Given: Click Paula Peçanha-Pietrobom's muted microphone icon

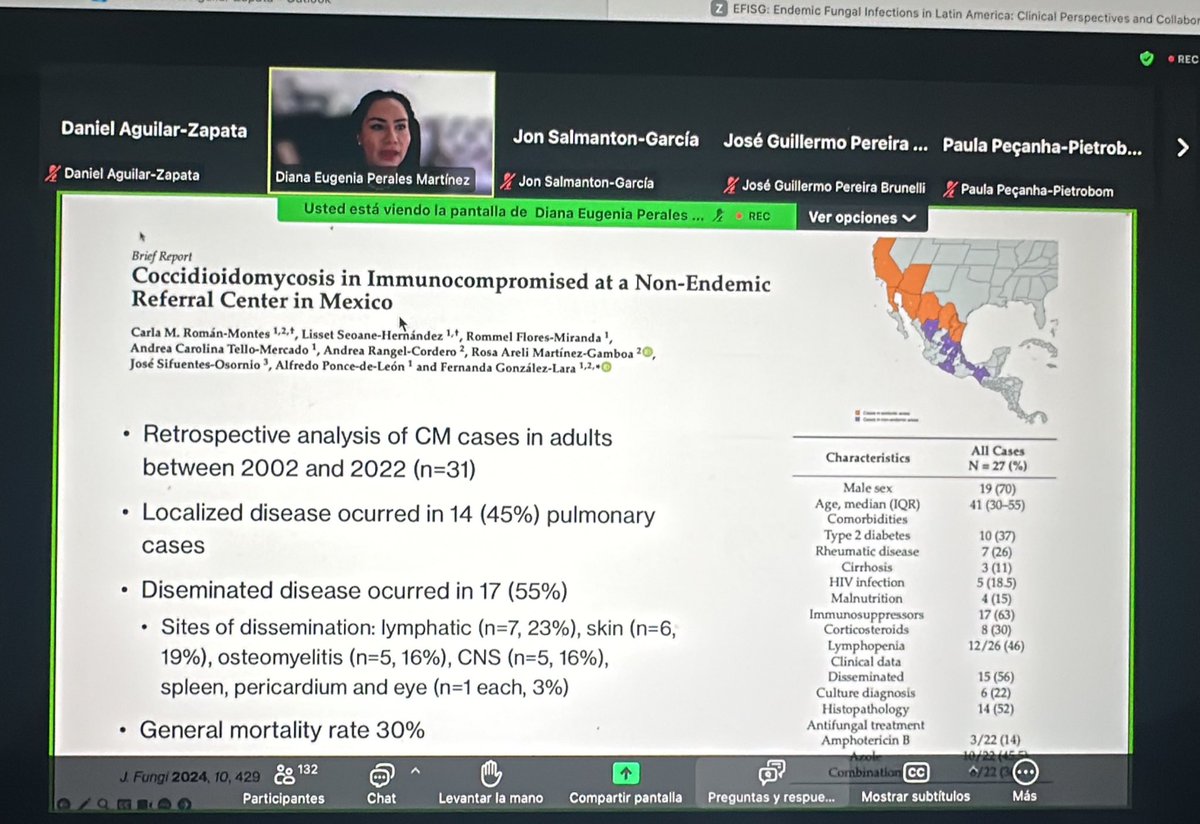Looking at the screenshot, I should [x=950, y=190].
